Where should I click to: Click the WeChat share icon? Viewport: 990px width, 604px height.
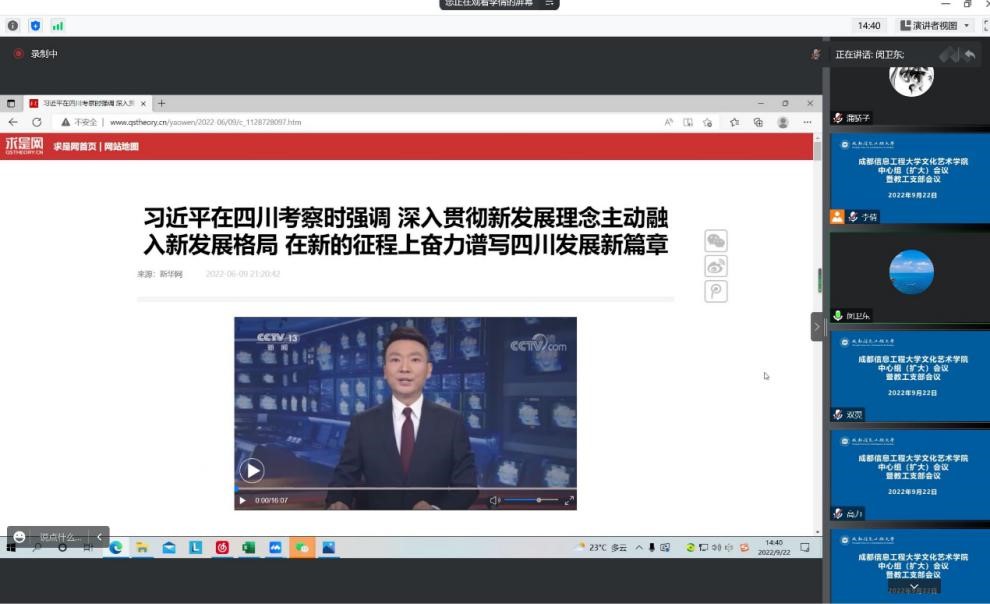[x=716, y=240]
